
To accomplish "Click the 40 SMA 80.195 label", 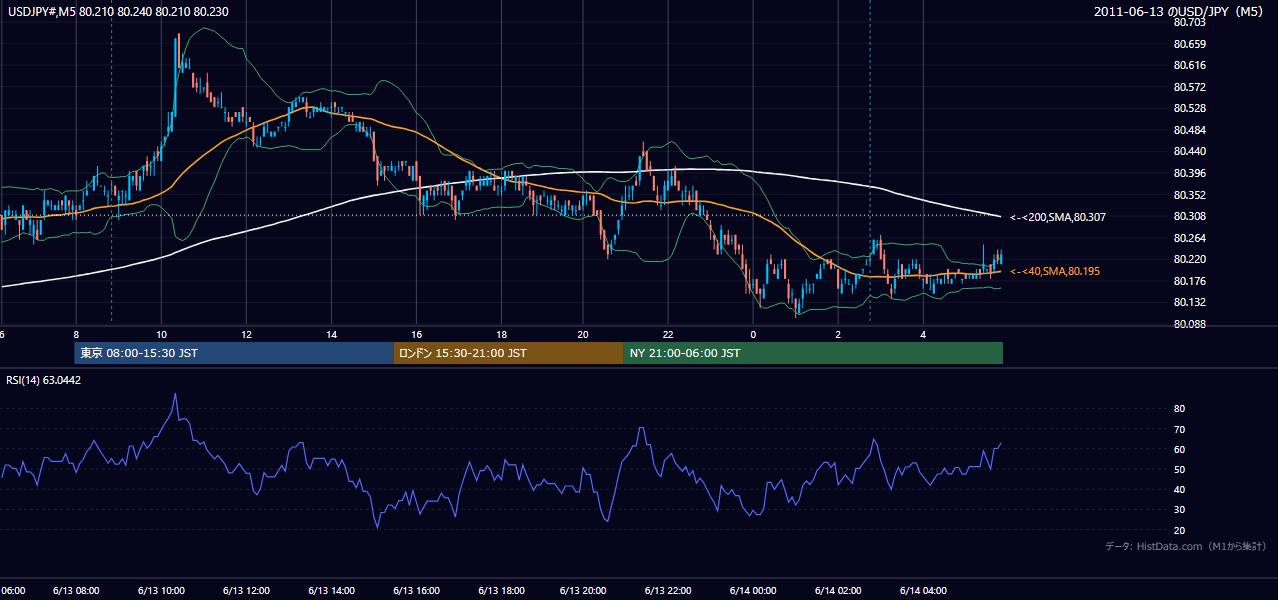I will (1057, 271).
